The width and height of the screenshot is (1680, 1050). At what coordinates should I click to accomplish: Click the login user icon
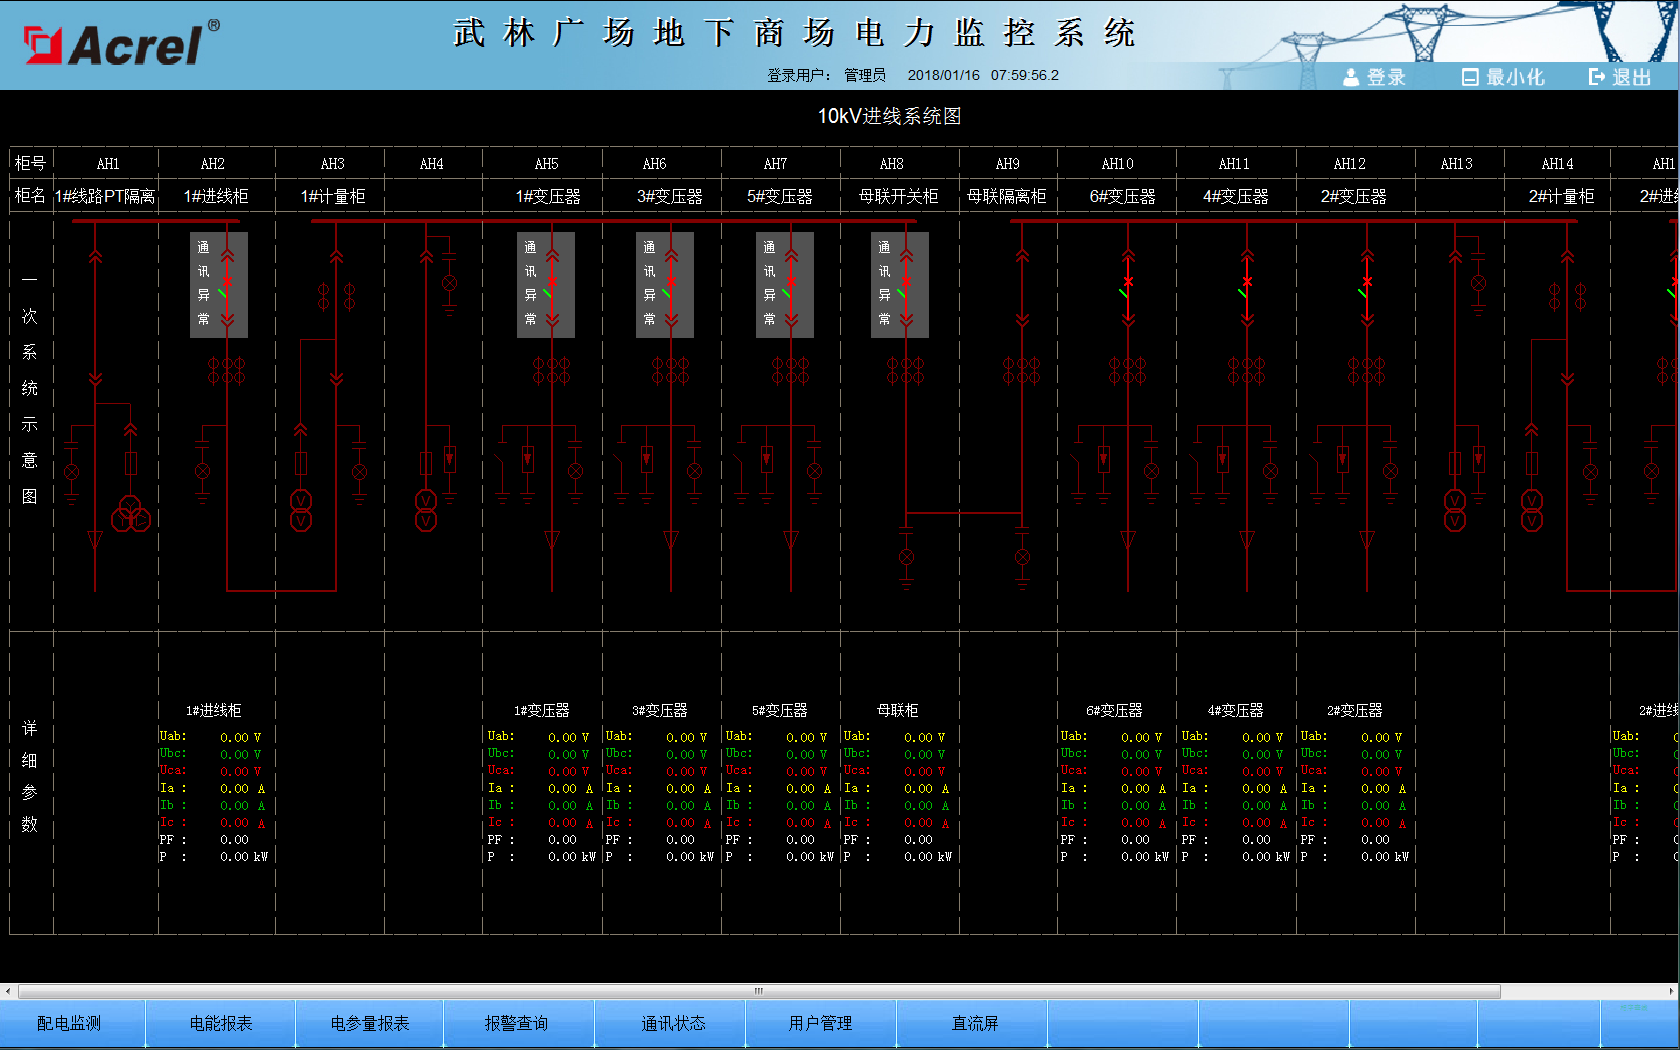point(1351,77)
